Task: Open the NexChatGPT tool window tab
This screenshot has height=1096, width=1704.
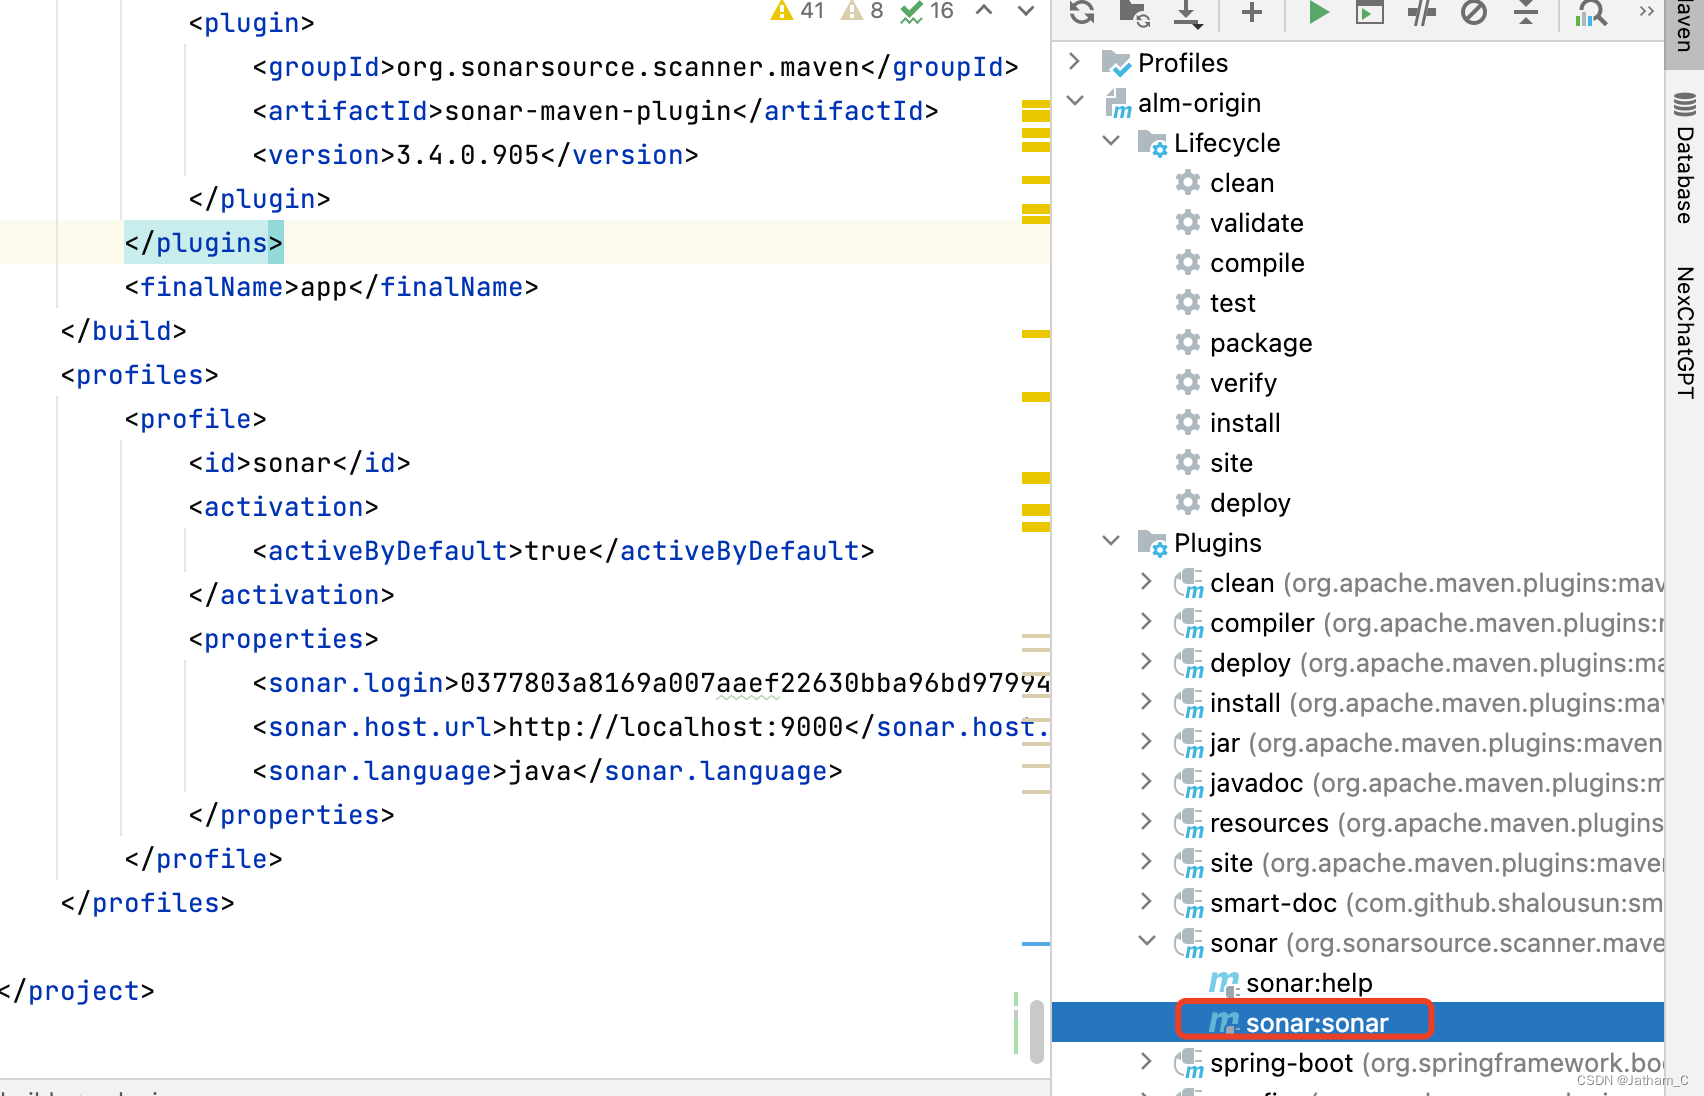Action: [x=1685, y=332]
